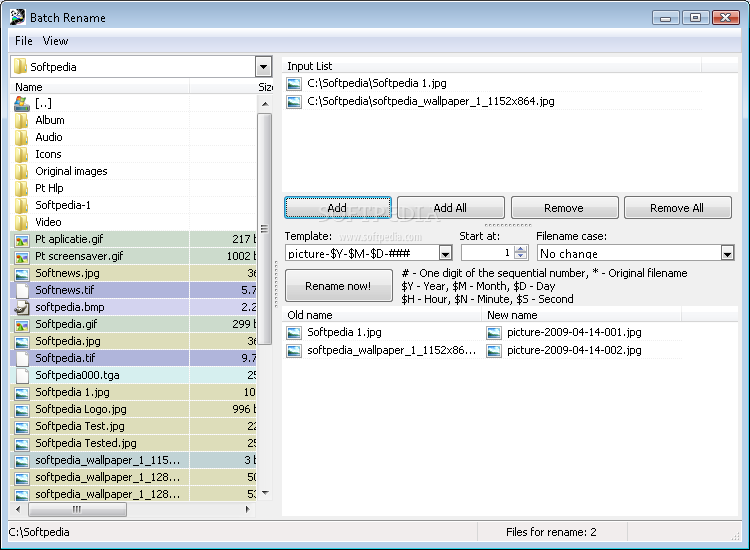Open the Template dropdown arrow
The height and width of the screenshot is (550, 750).
tap(445, 253)
